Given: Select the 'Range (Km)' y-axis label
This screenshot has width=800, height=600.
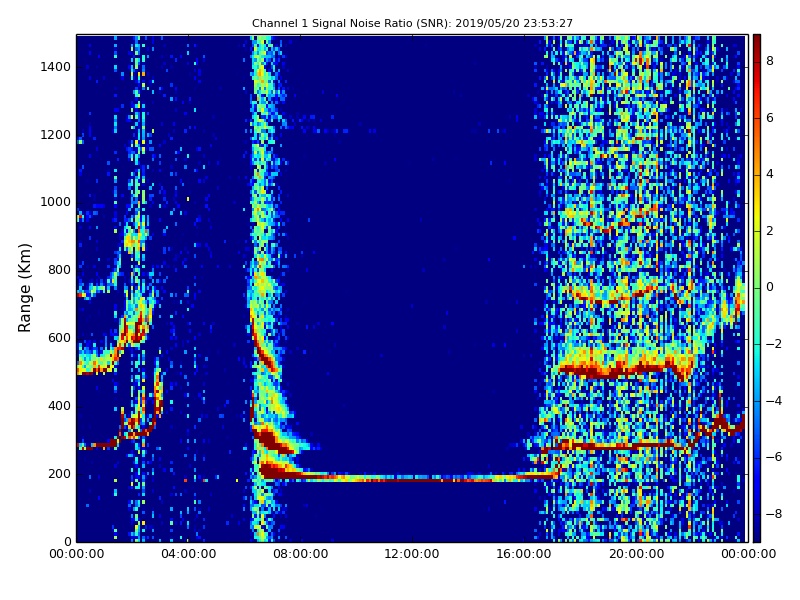Looking at the screenshot, I should [x=24, y=288].
